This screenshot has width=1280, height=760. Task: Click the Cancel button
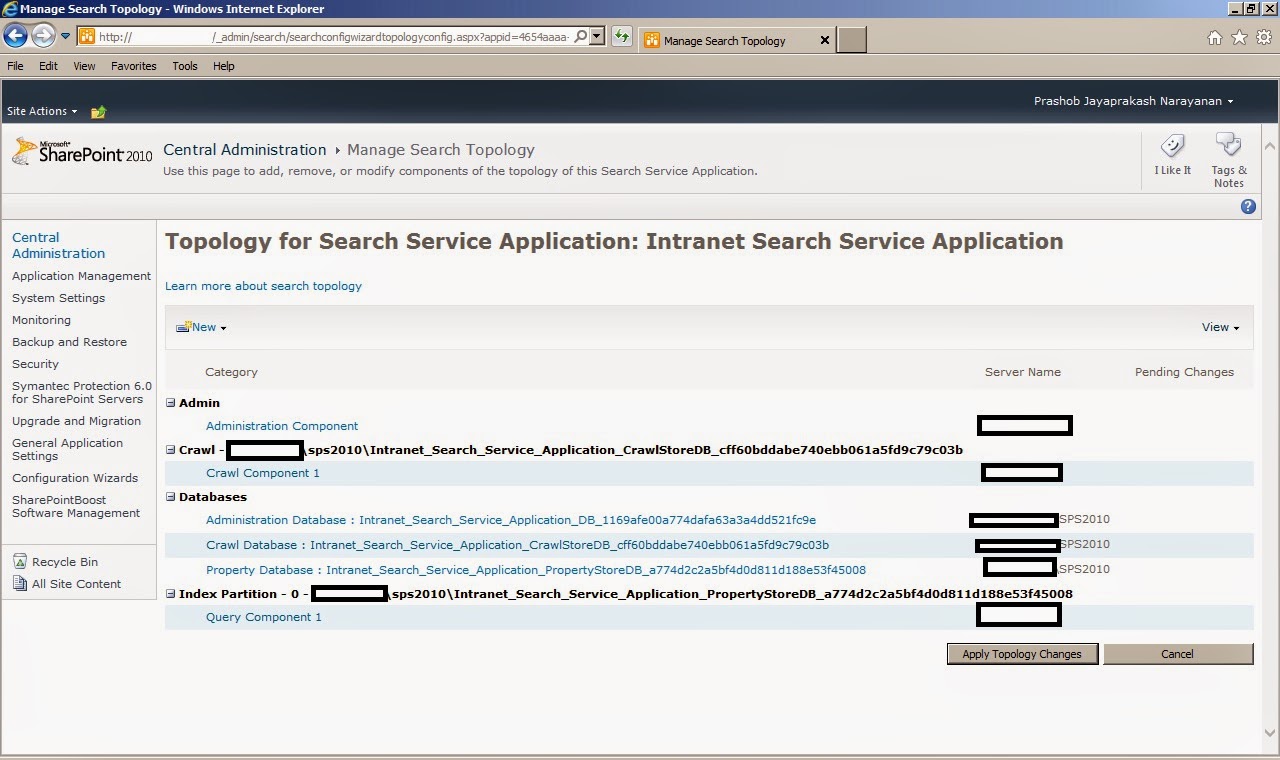coord(1177,654)
